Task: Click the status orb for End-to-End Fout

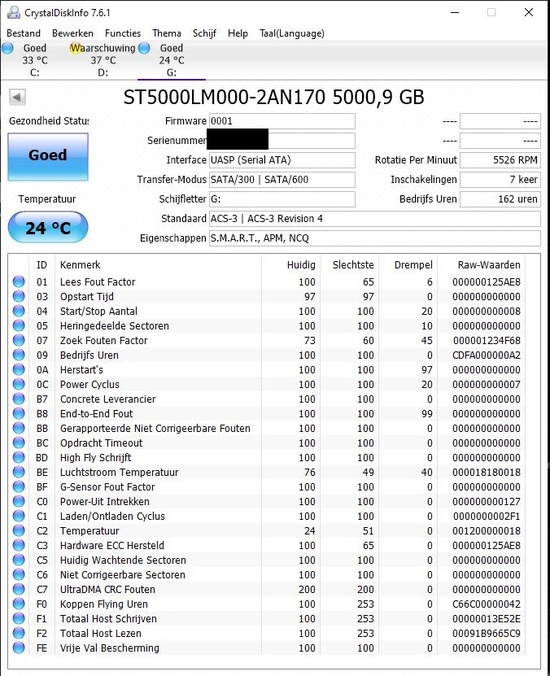Action: tap(19, 413)
